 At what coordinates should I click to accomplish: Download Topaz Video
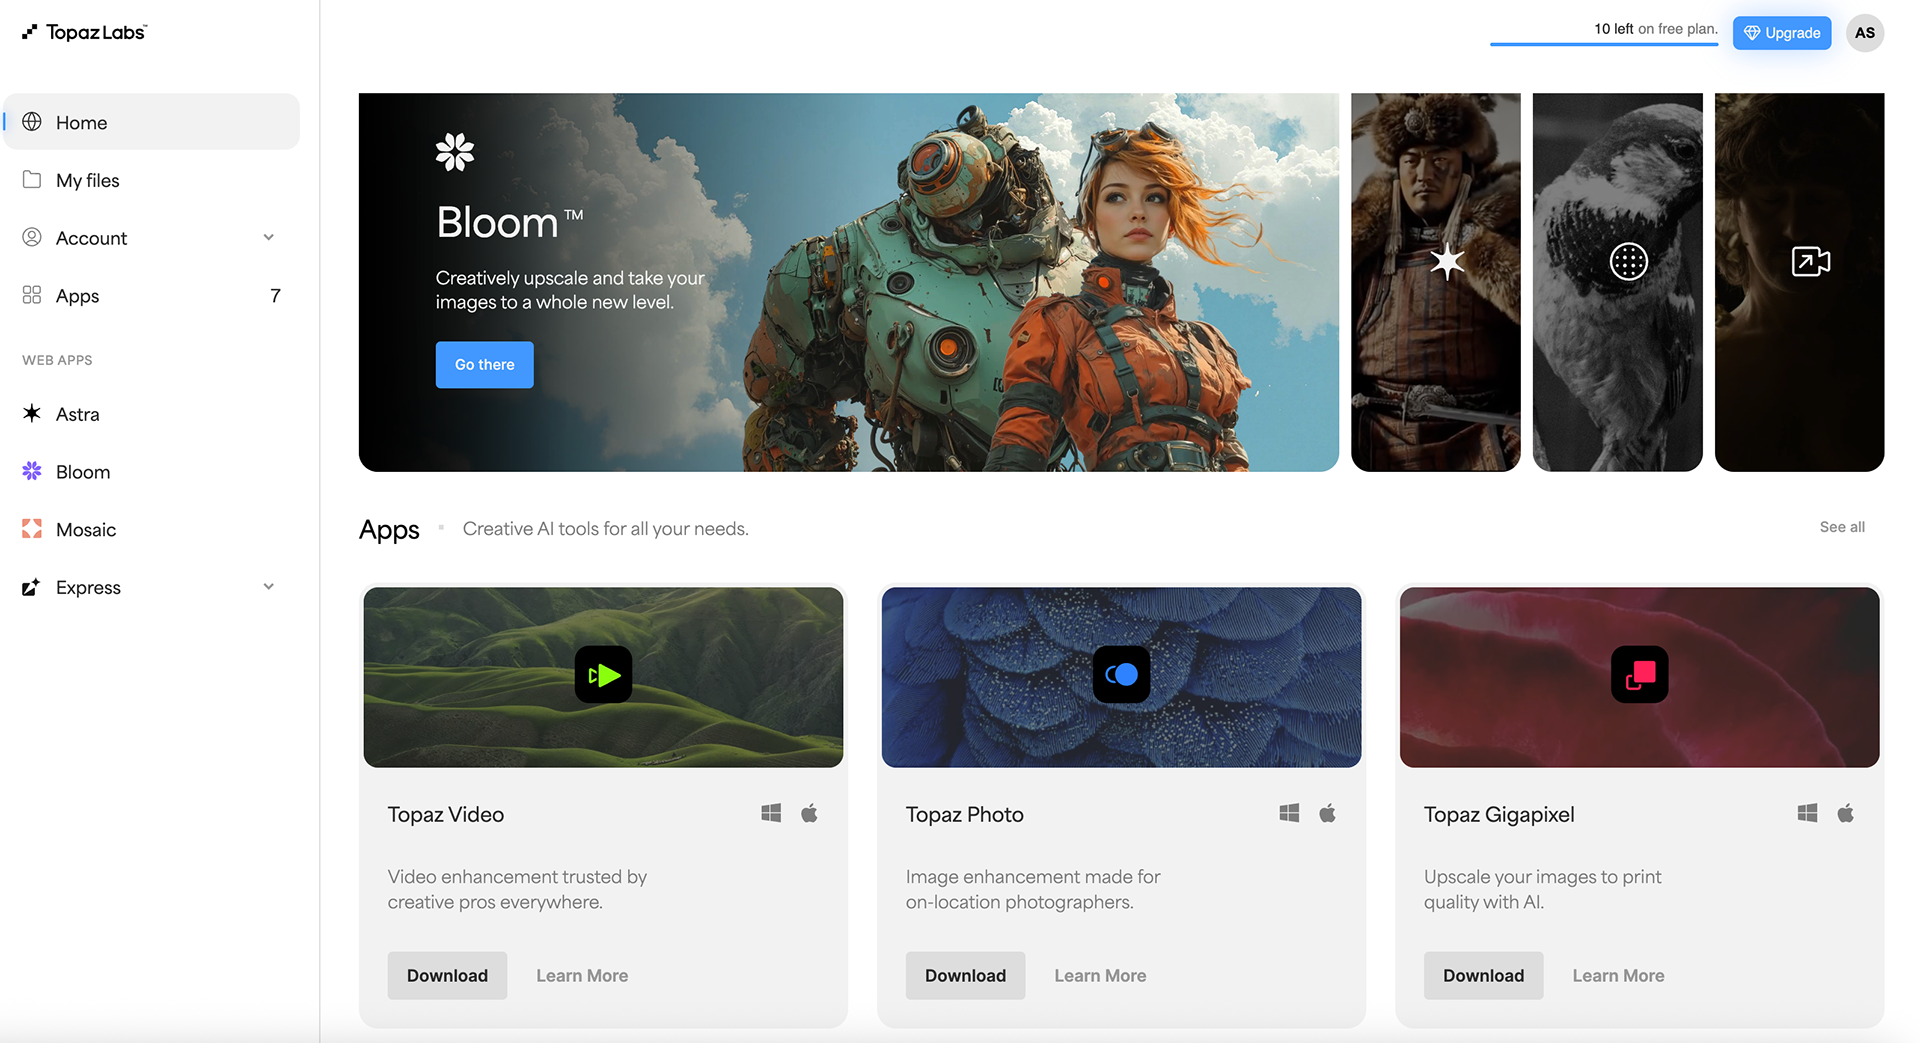pos(447,975)
